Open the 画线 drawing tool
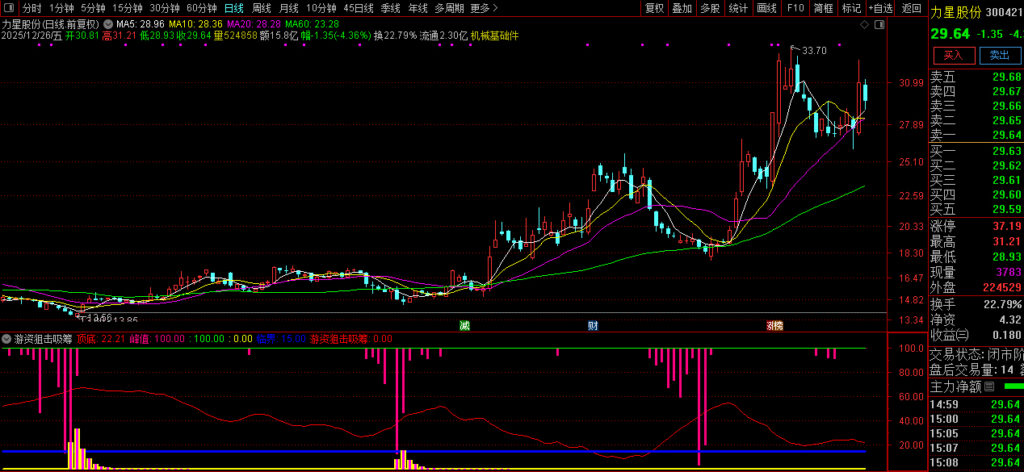The width and height of the screenshot is (1024, 472). tap(767, 8)
